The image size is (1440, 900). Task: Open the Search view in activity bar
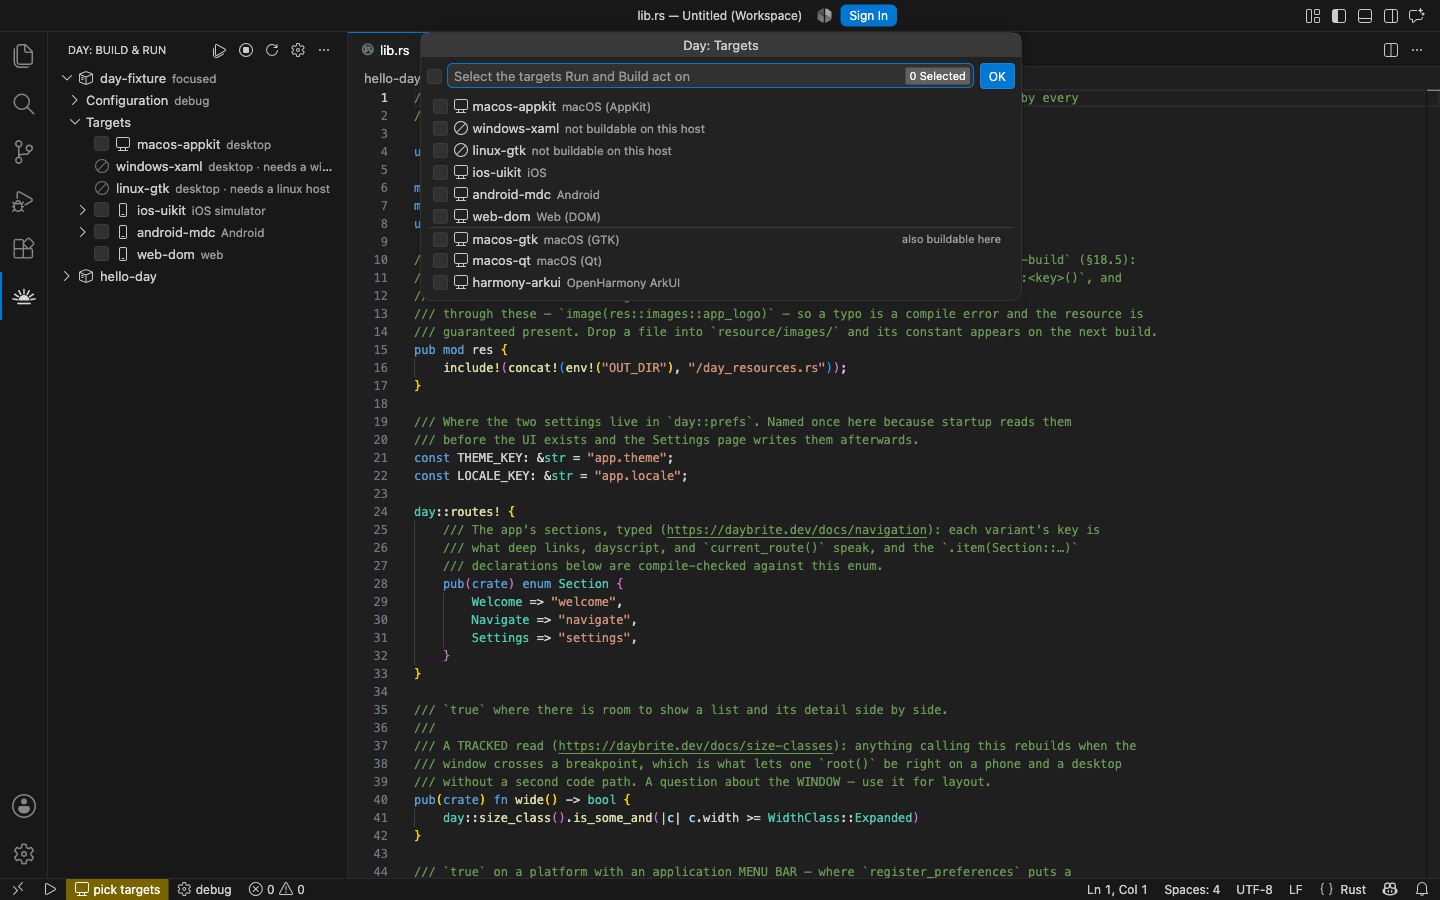tap(24, 104)
